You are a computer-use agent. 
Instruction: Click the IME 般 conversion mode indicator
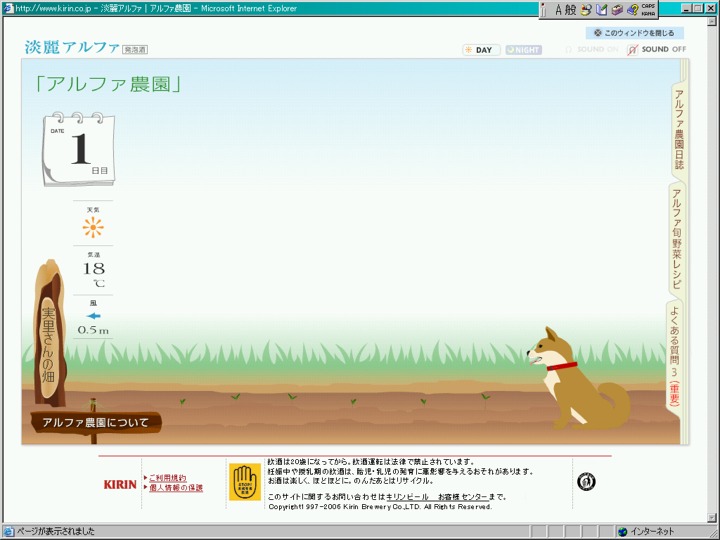(x=571, y=10)
